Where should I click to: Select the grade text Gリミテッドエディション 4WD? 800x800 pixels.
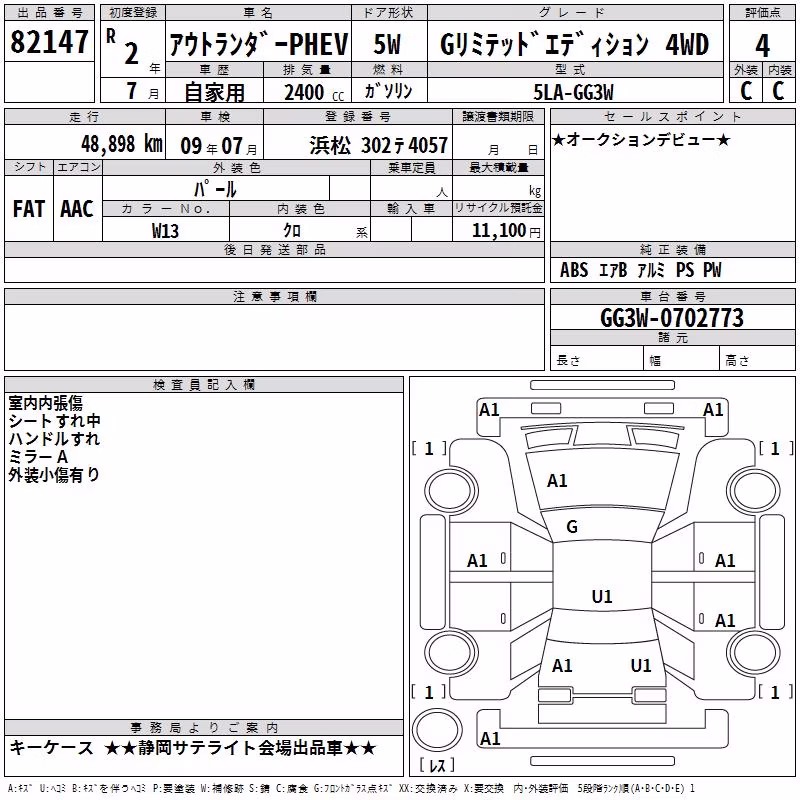pos(574,44)
